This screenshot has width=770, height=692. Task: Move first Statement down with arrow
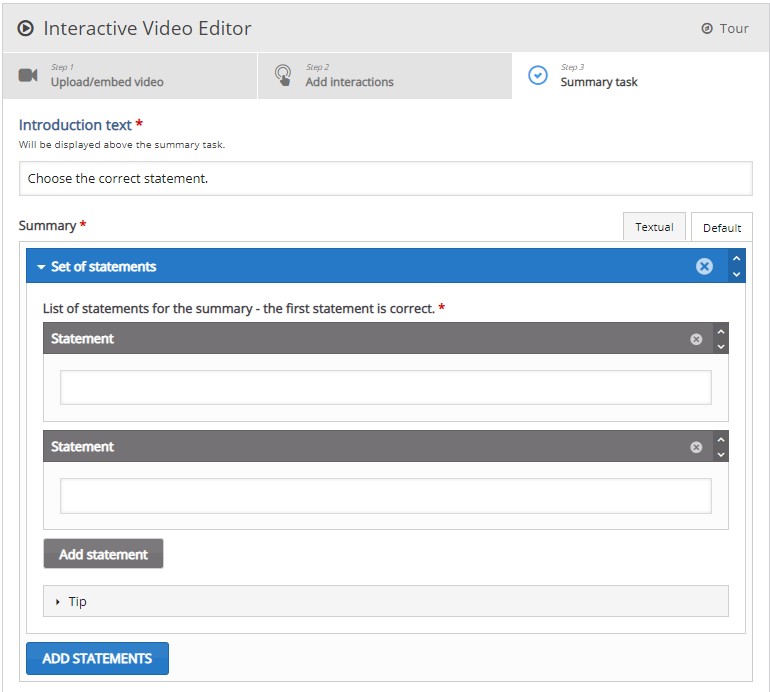tap(721, 346)
